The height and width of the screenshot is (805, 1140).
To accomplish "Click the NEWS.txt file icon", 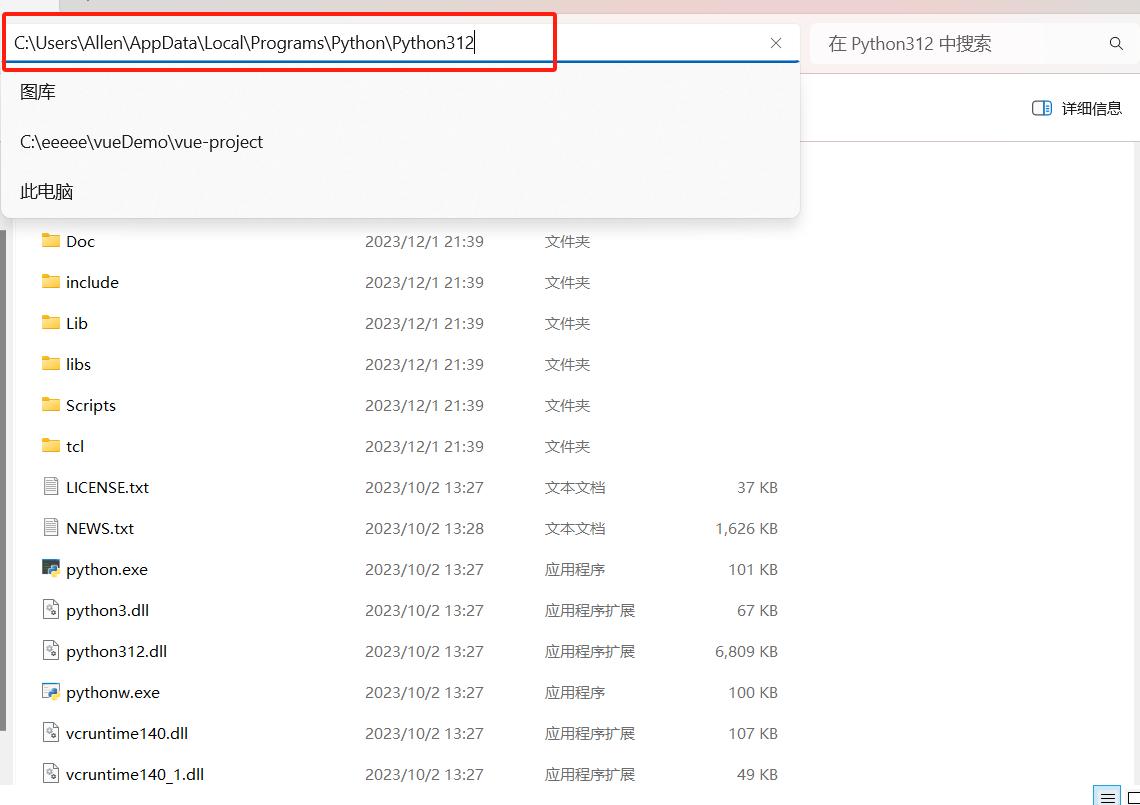I will point(51,528).
